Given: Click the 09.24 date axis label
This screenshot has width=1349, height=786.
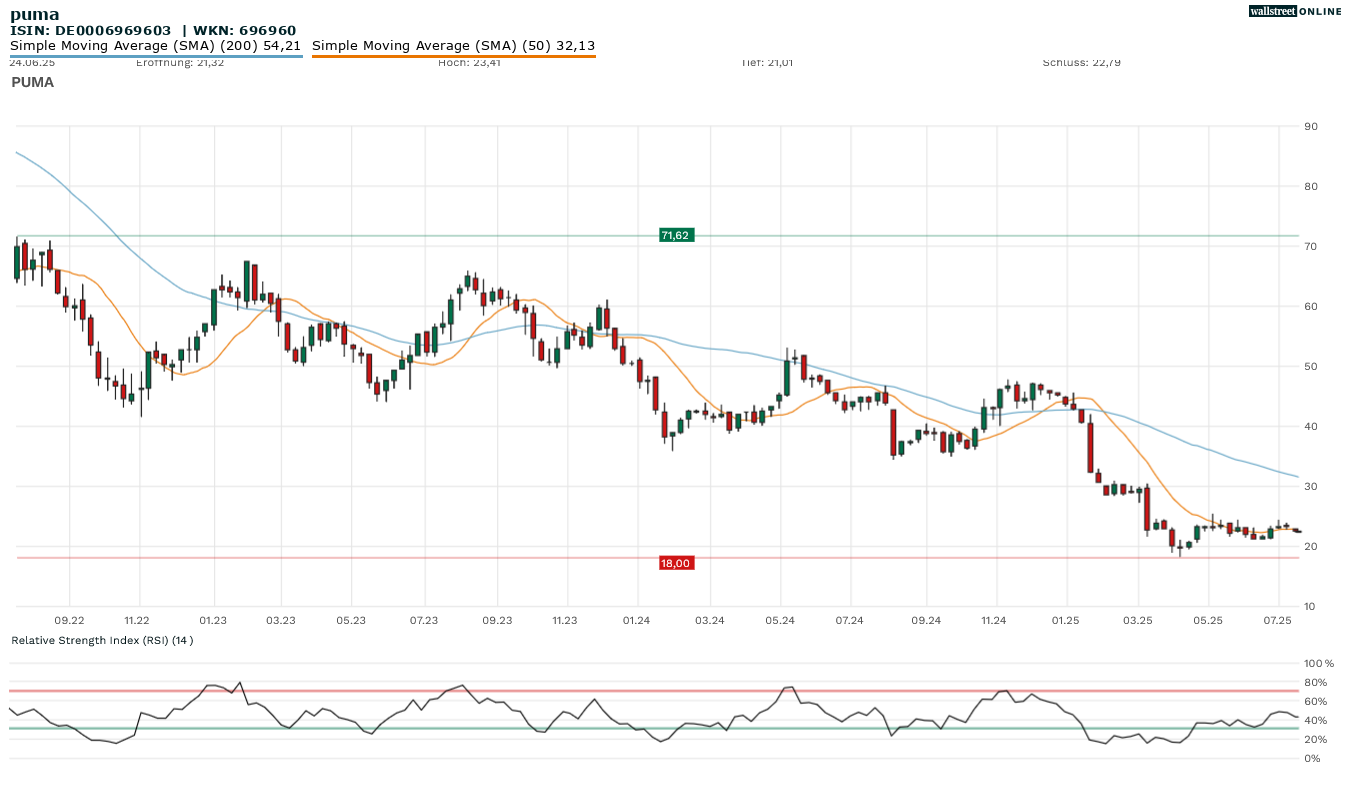Looking at the screenshot, I should click(x=926, y=621).
